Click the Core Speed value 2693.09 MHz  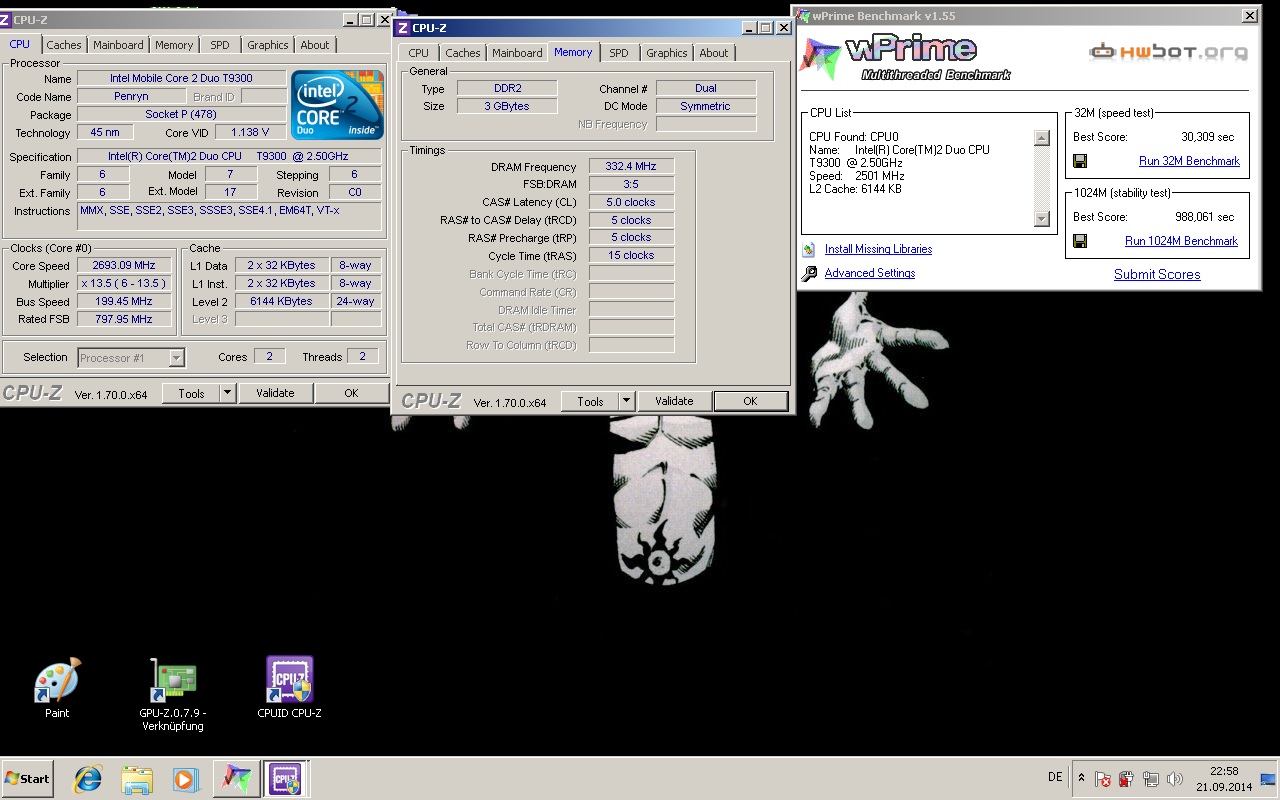point(126,265)
